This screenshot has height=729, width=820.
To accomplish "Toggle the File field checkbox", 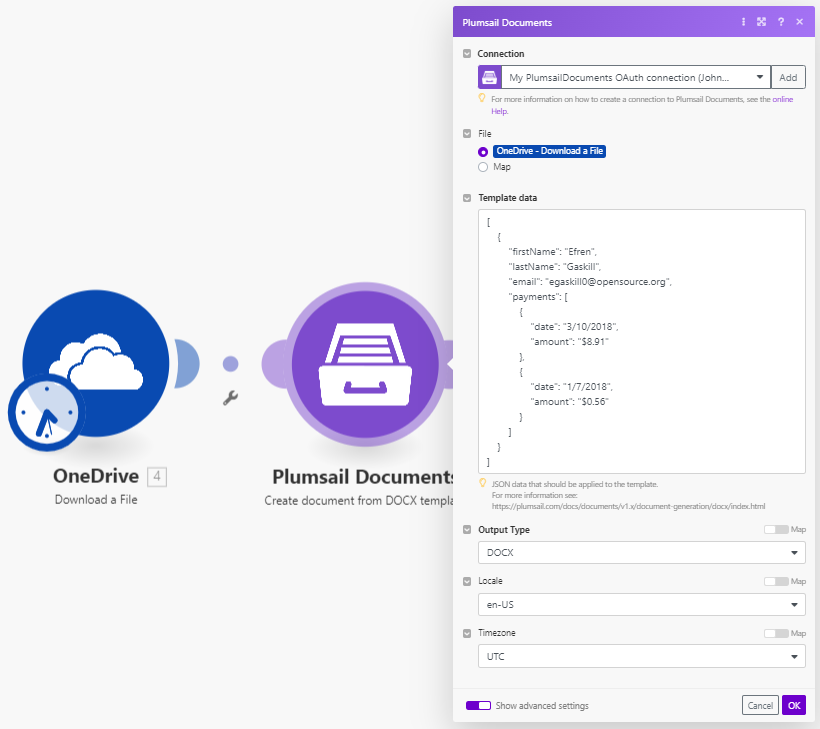I will tap(467, 133).
